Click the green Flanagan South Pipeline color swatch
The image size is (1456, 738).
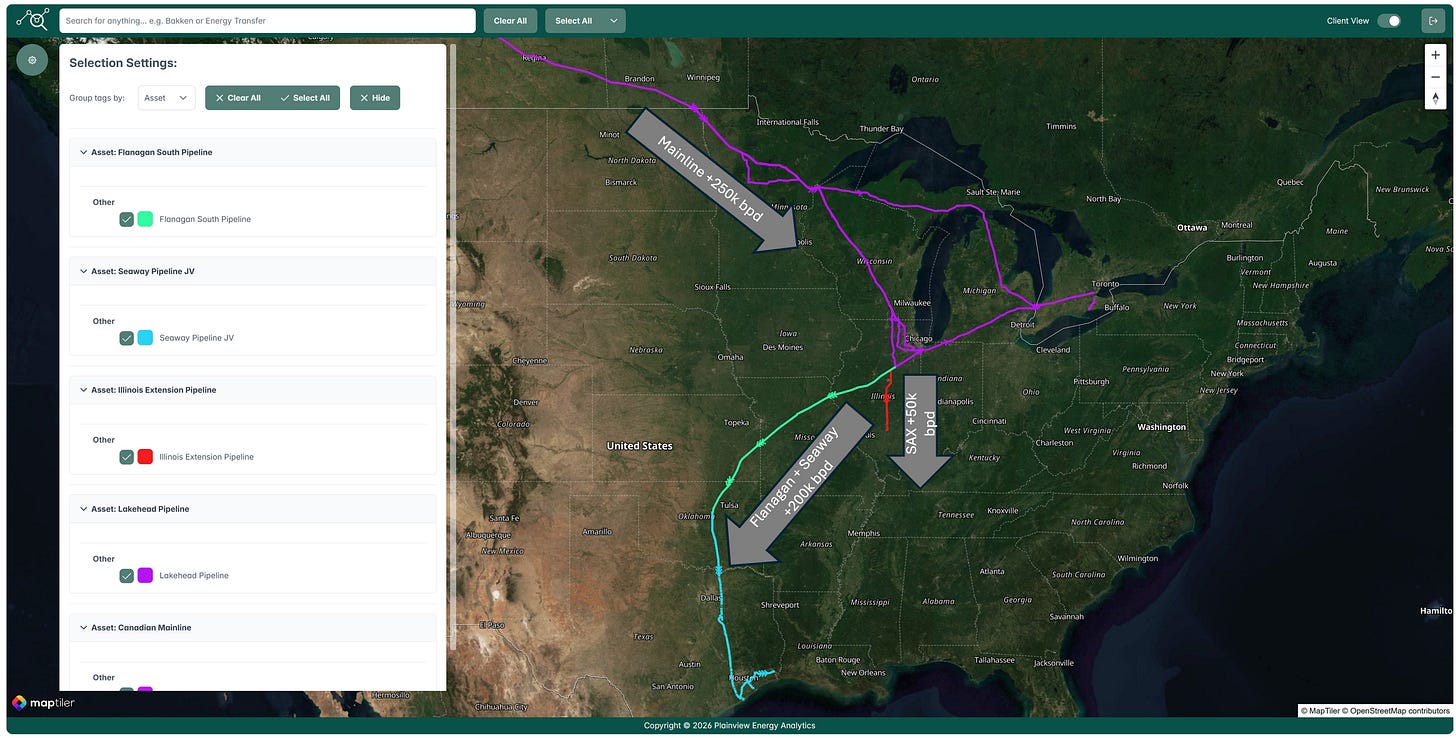[145, 219]
